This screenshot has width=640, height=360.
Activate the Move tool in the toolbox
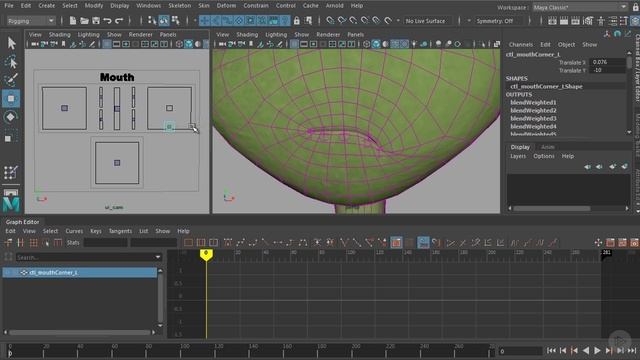coord(11,98)
